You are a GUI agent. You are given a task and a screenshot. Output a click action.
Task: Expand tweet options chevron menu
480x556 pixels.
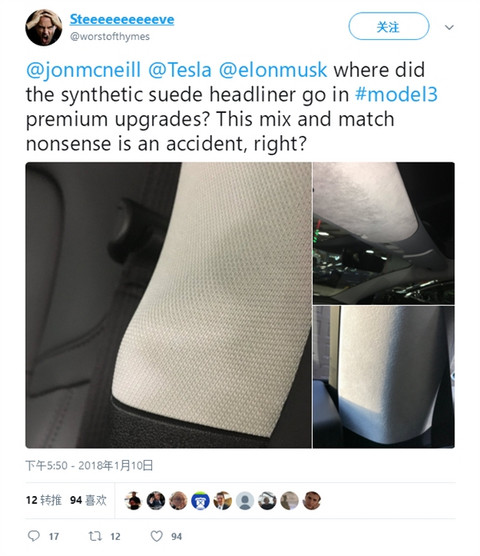pos(449,27)
